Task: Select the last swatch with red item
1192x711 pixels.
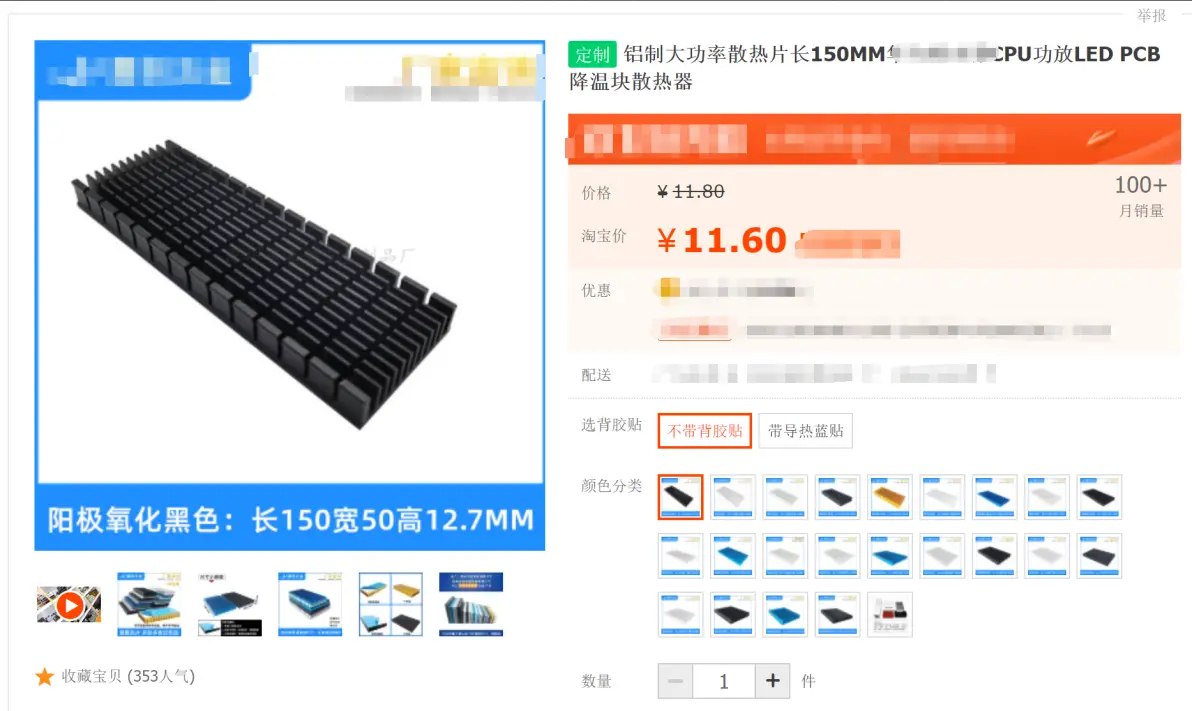Action: tap(889, 614)
